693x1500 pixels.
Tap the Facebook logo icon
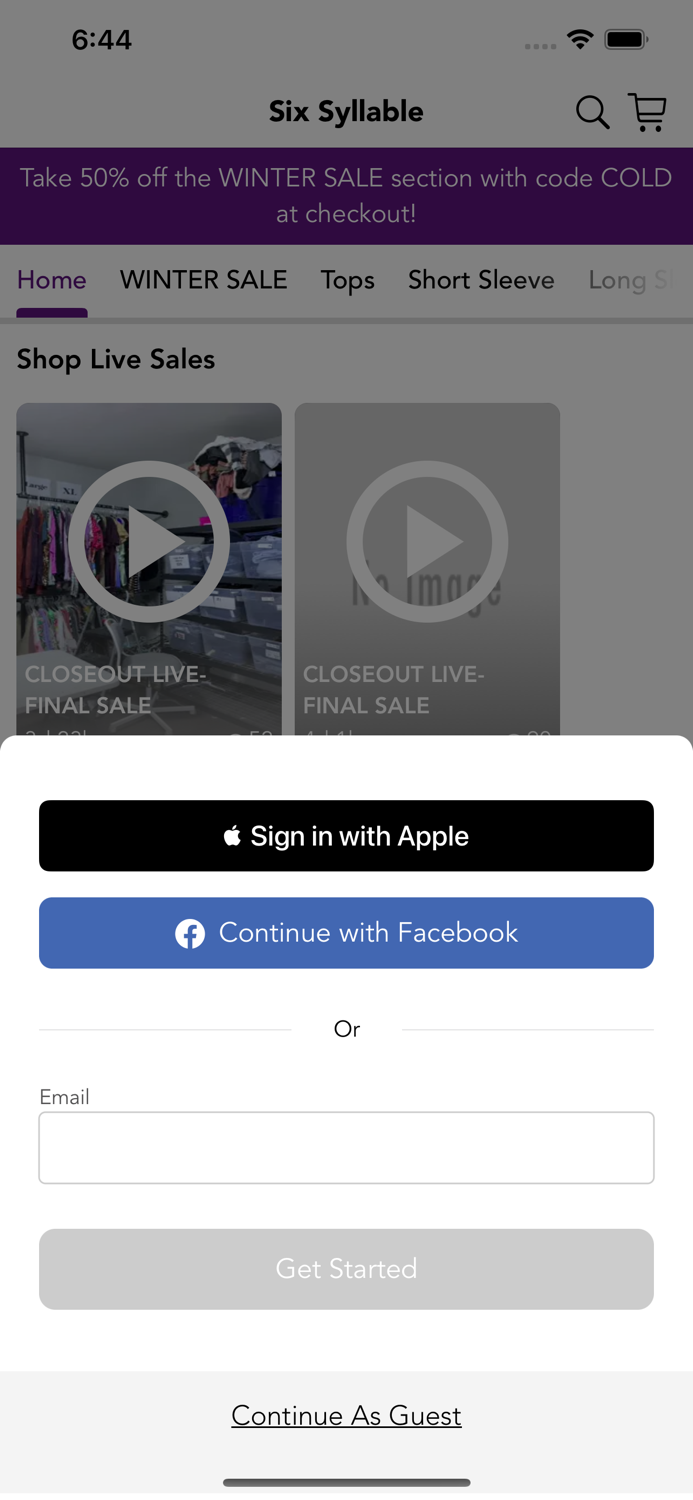(190, 933)
